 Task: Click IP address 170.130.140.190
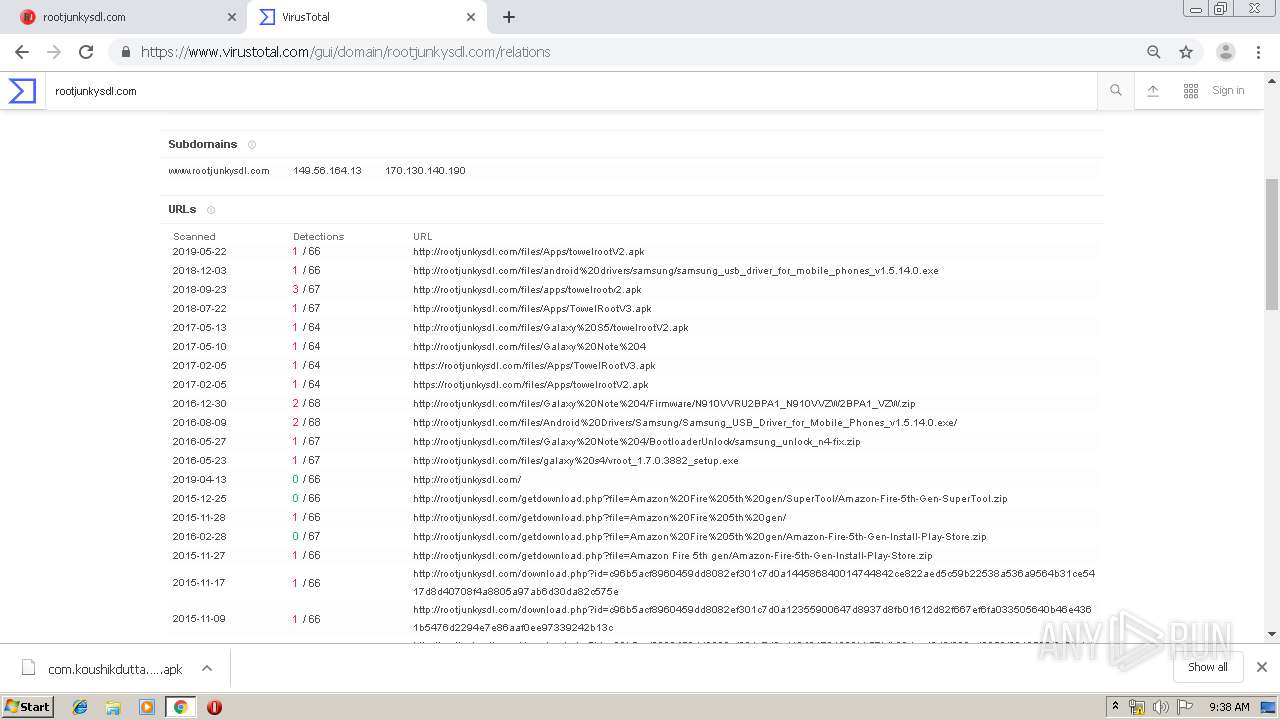coord(425,171)
